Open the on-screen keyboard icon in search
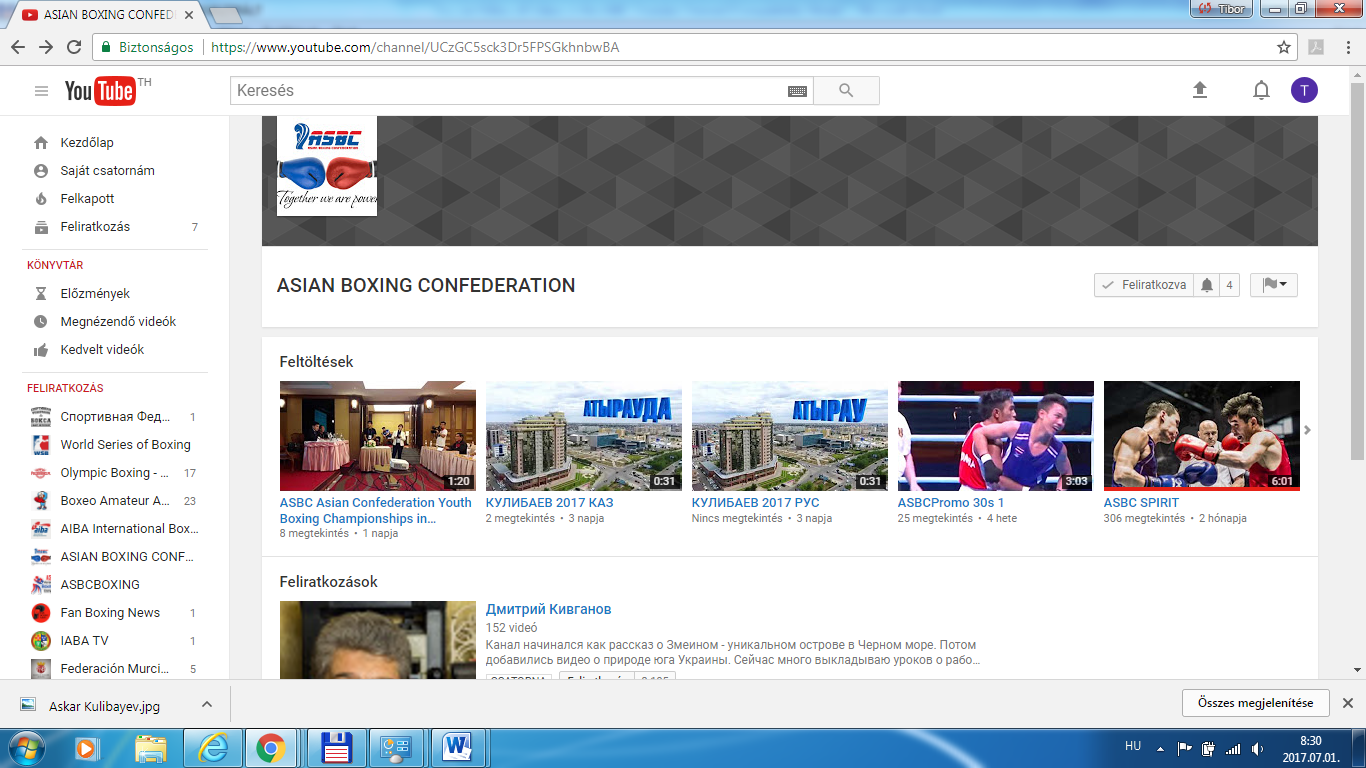Screen dimensions: 1366x768 pos(797,91)
